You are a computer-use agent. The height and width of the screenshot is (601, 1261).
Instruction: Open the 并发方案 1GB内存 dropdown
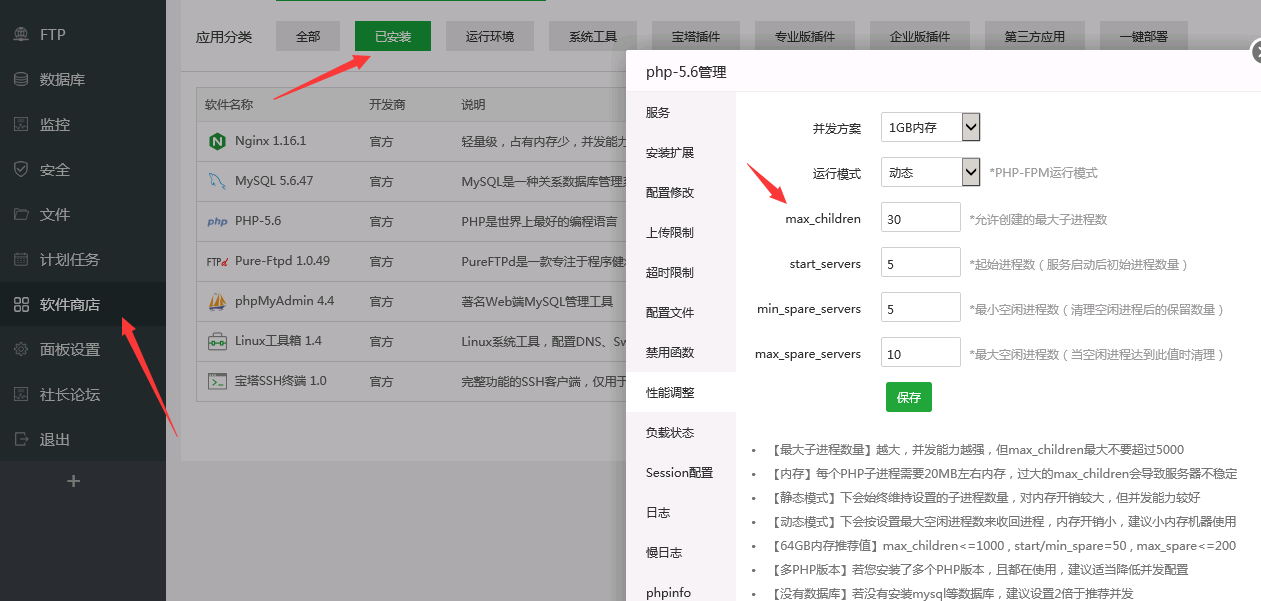[x=930, y=127]
